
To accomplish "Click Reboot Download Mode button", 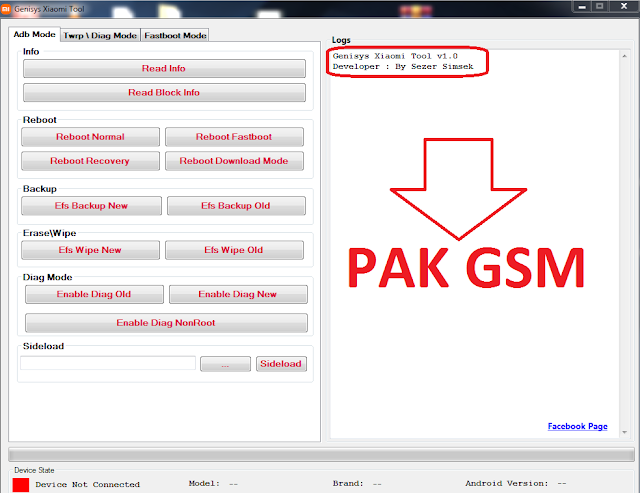I will click(234, 161).
